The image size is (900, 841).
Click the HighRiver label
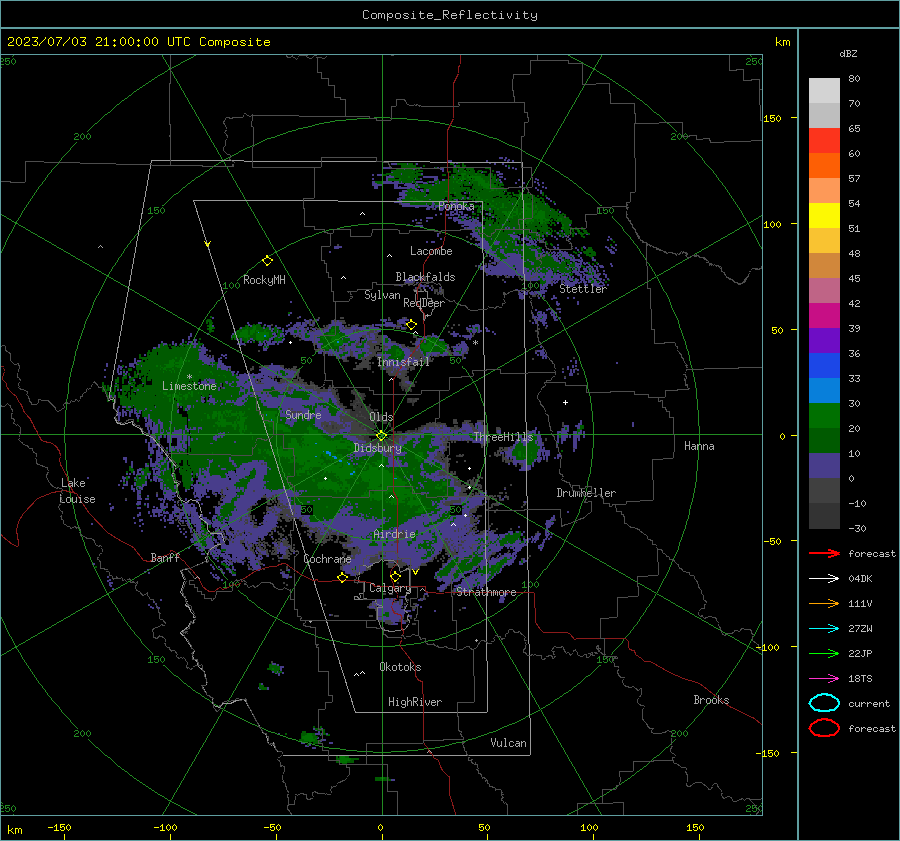[415, 702]
